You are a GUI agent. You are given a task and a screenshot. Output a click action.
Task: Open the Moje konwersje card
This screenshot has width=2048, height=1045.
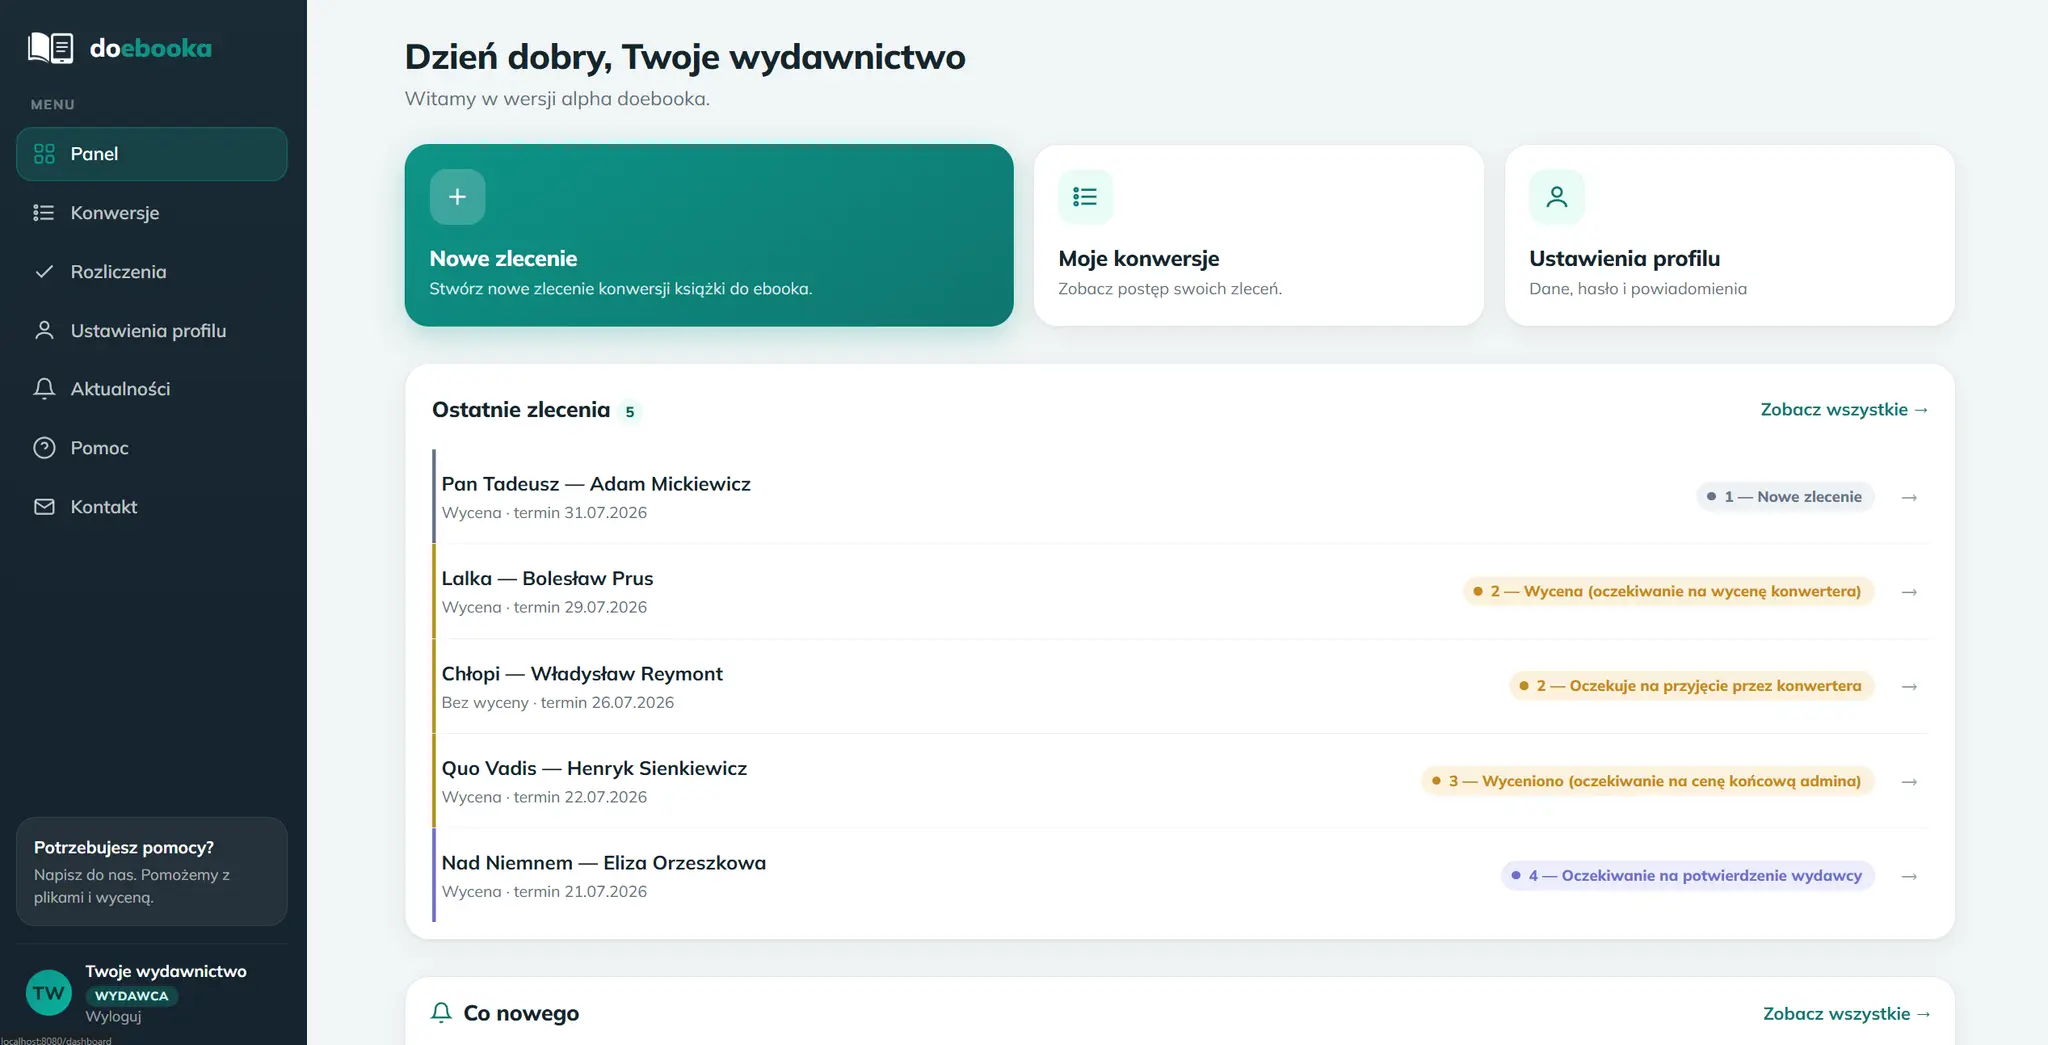pyautogui.click(x=1259, y=235)
